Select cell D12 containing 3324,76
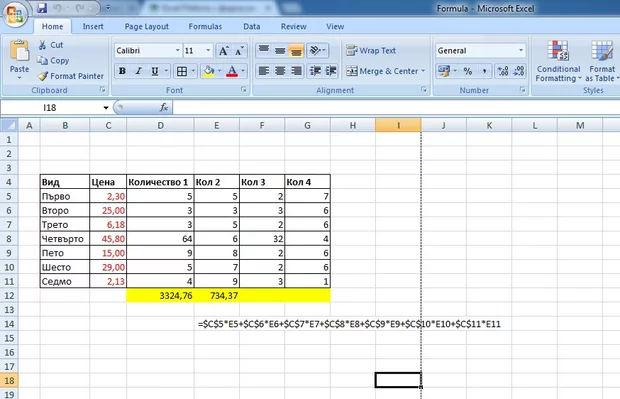This screenshot has height=399, width=620. pyautogui.click(x=160, y=295)
